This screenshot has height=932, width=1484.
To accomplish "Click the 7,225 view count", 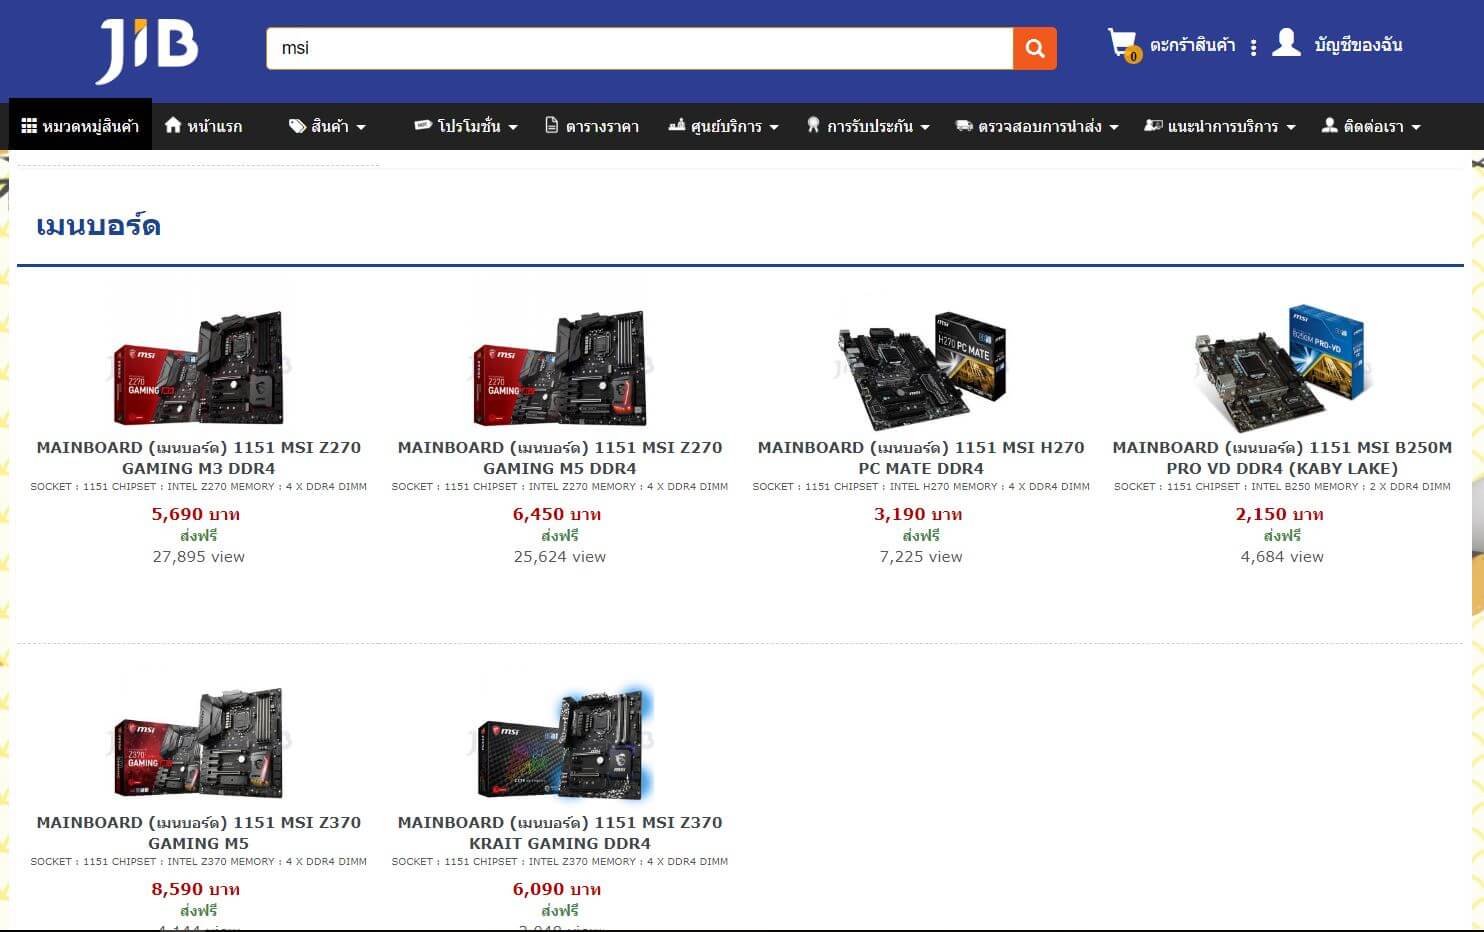I will pos(921,557).
